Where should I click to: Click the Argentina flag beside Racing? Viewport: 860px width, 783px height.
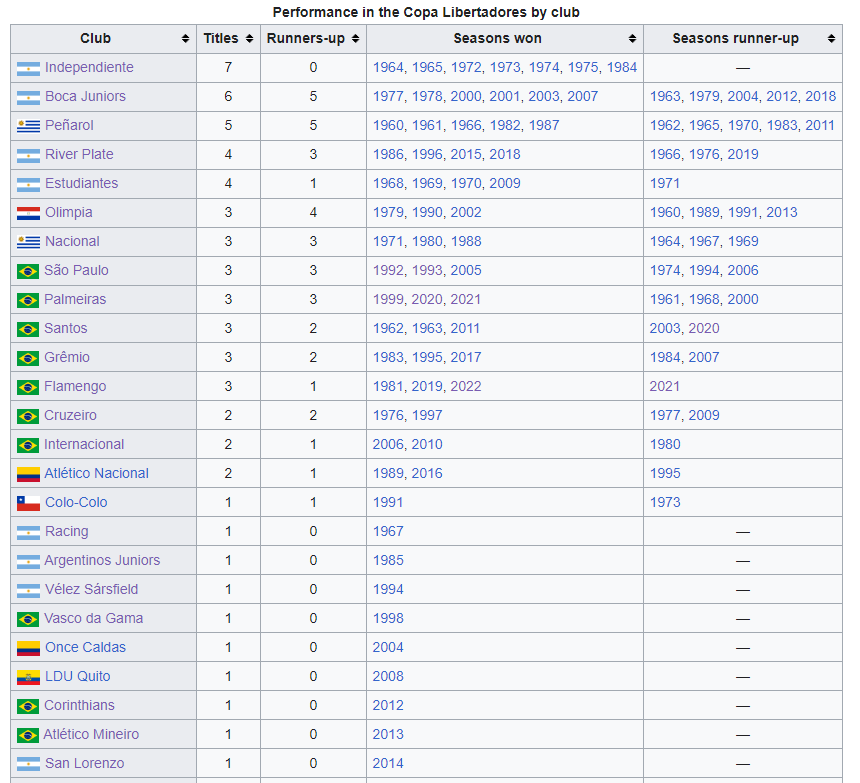29,532
